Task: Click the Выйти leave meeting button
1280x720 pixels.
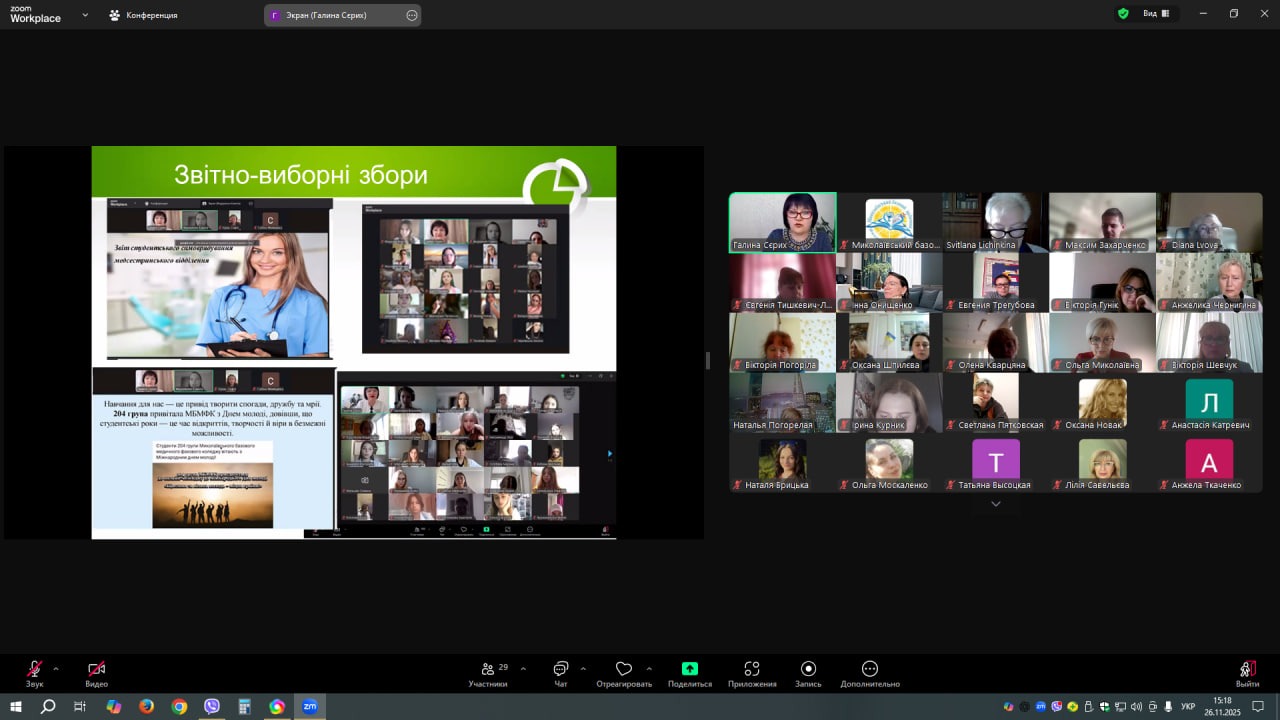Action: coord(1247,669)
